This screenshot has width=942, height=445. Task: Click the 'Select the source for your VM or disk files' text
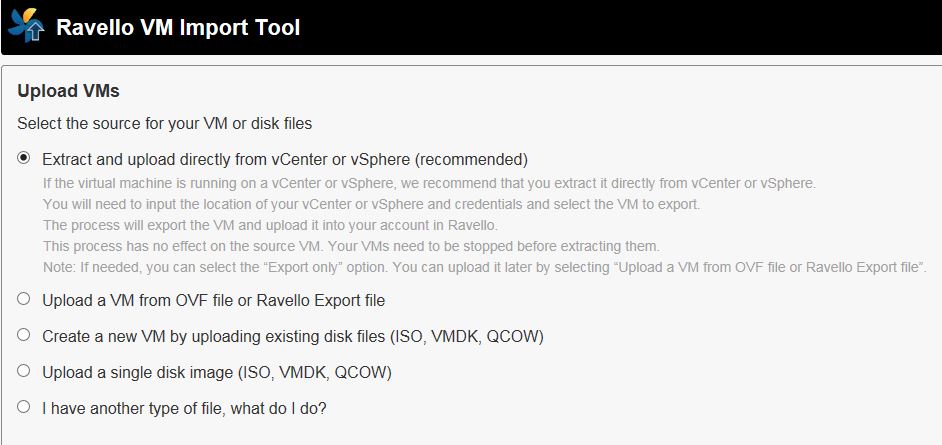point(165,124)
